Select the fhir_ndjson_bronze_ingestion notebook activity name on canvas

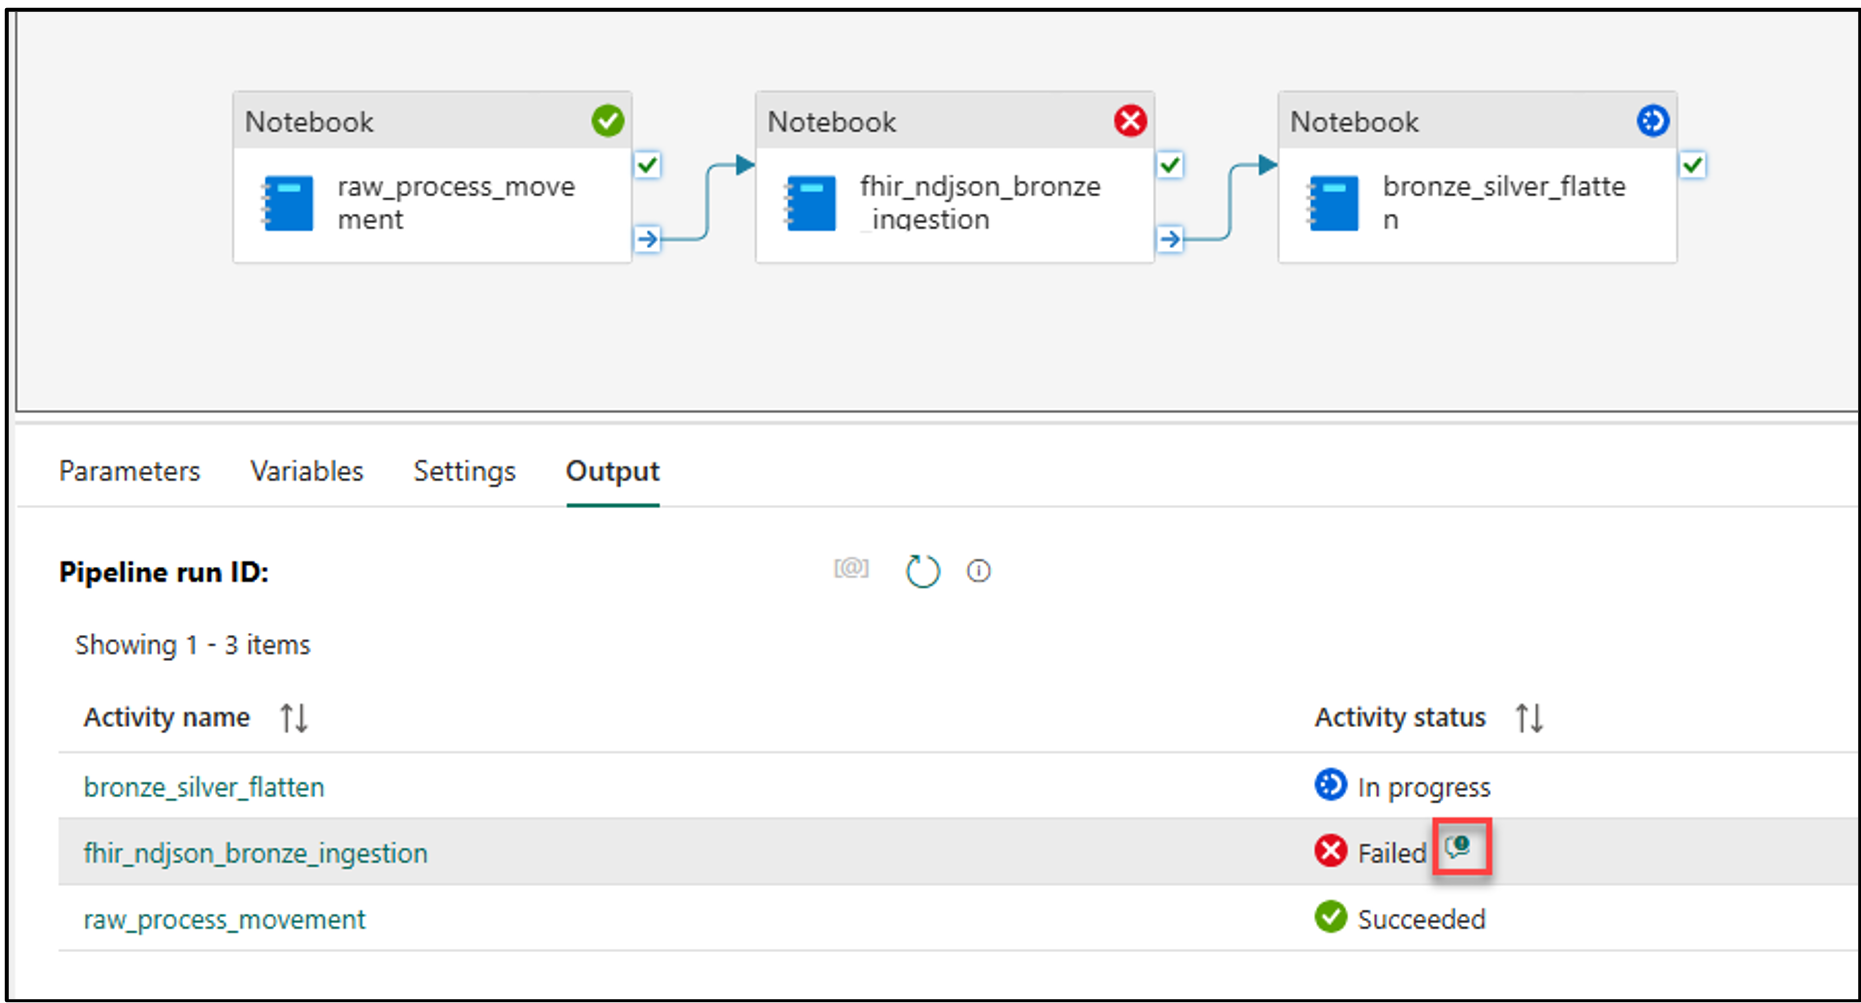point(980,203)
